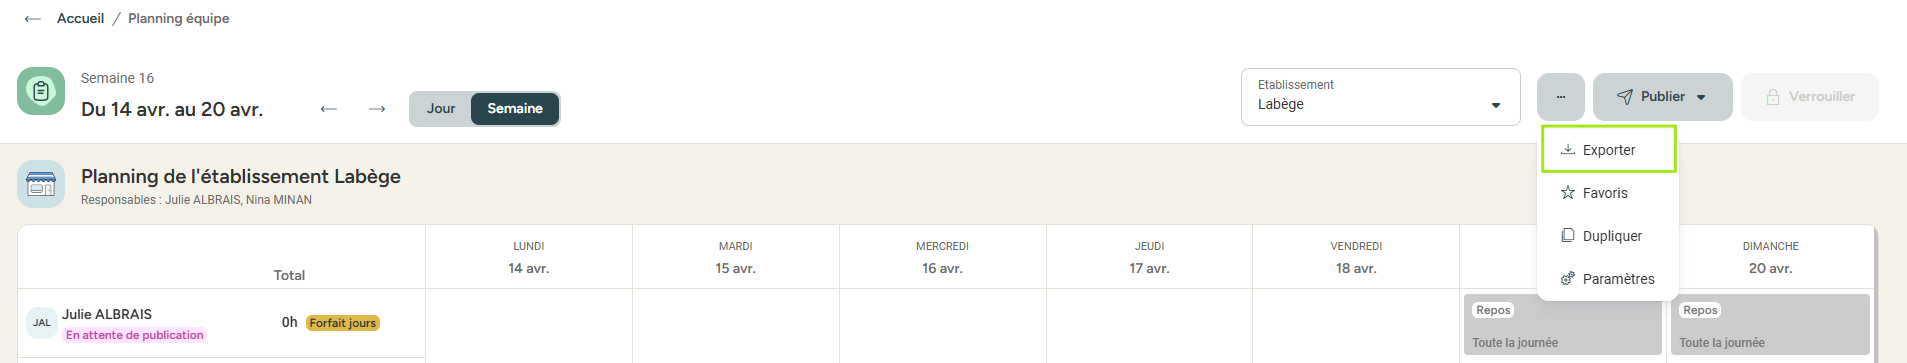Expand the Publier dropdown arrow
This screenshot has height=363, width=1907.
(1701, 98)
